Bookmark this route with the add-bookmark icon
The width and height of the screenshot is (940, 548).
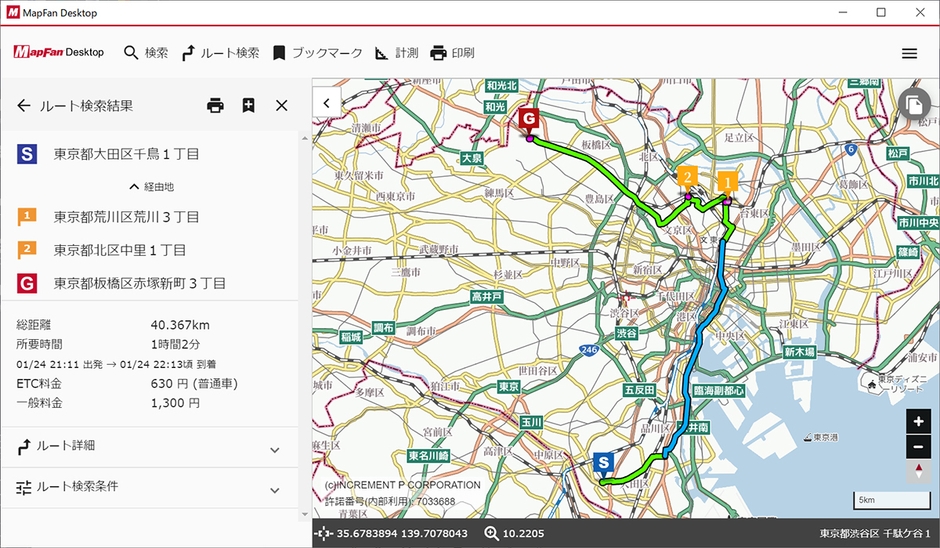248,105
